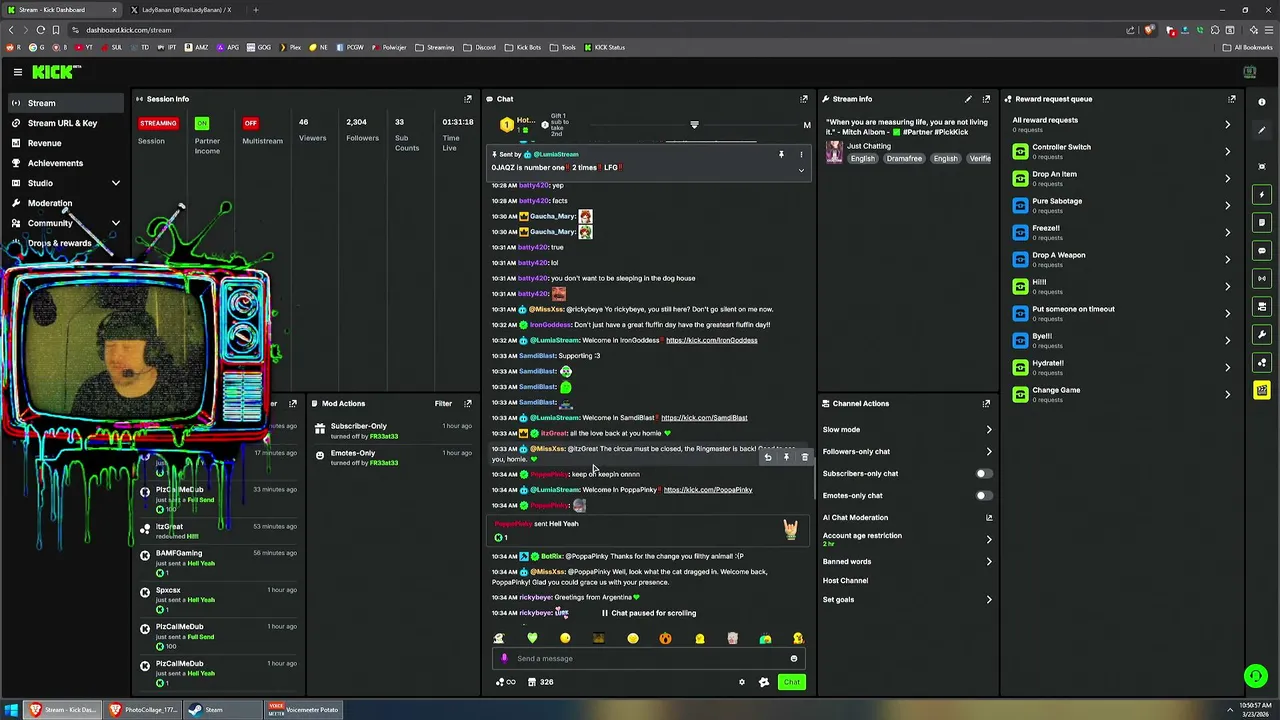Delete the highlighted MissXss chat message

[x=804, y=457]
